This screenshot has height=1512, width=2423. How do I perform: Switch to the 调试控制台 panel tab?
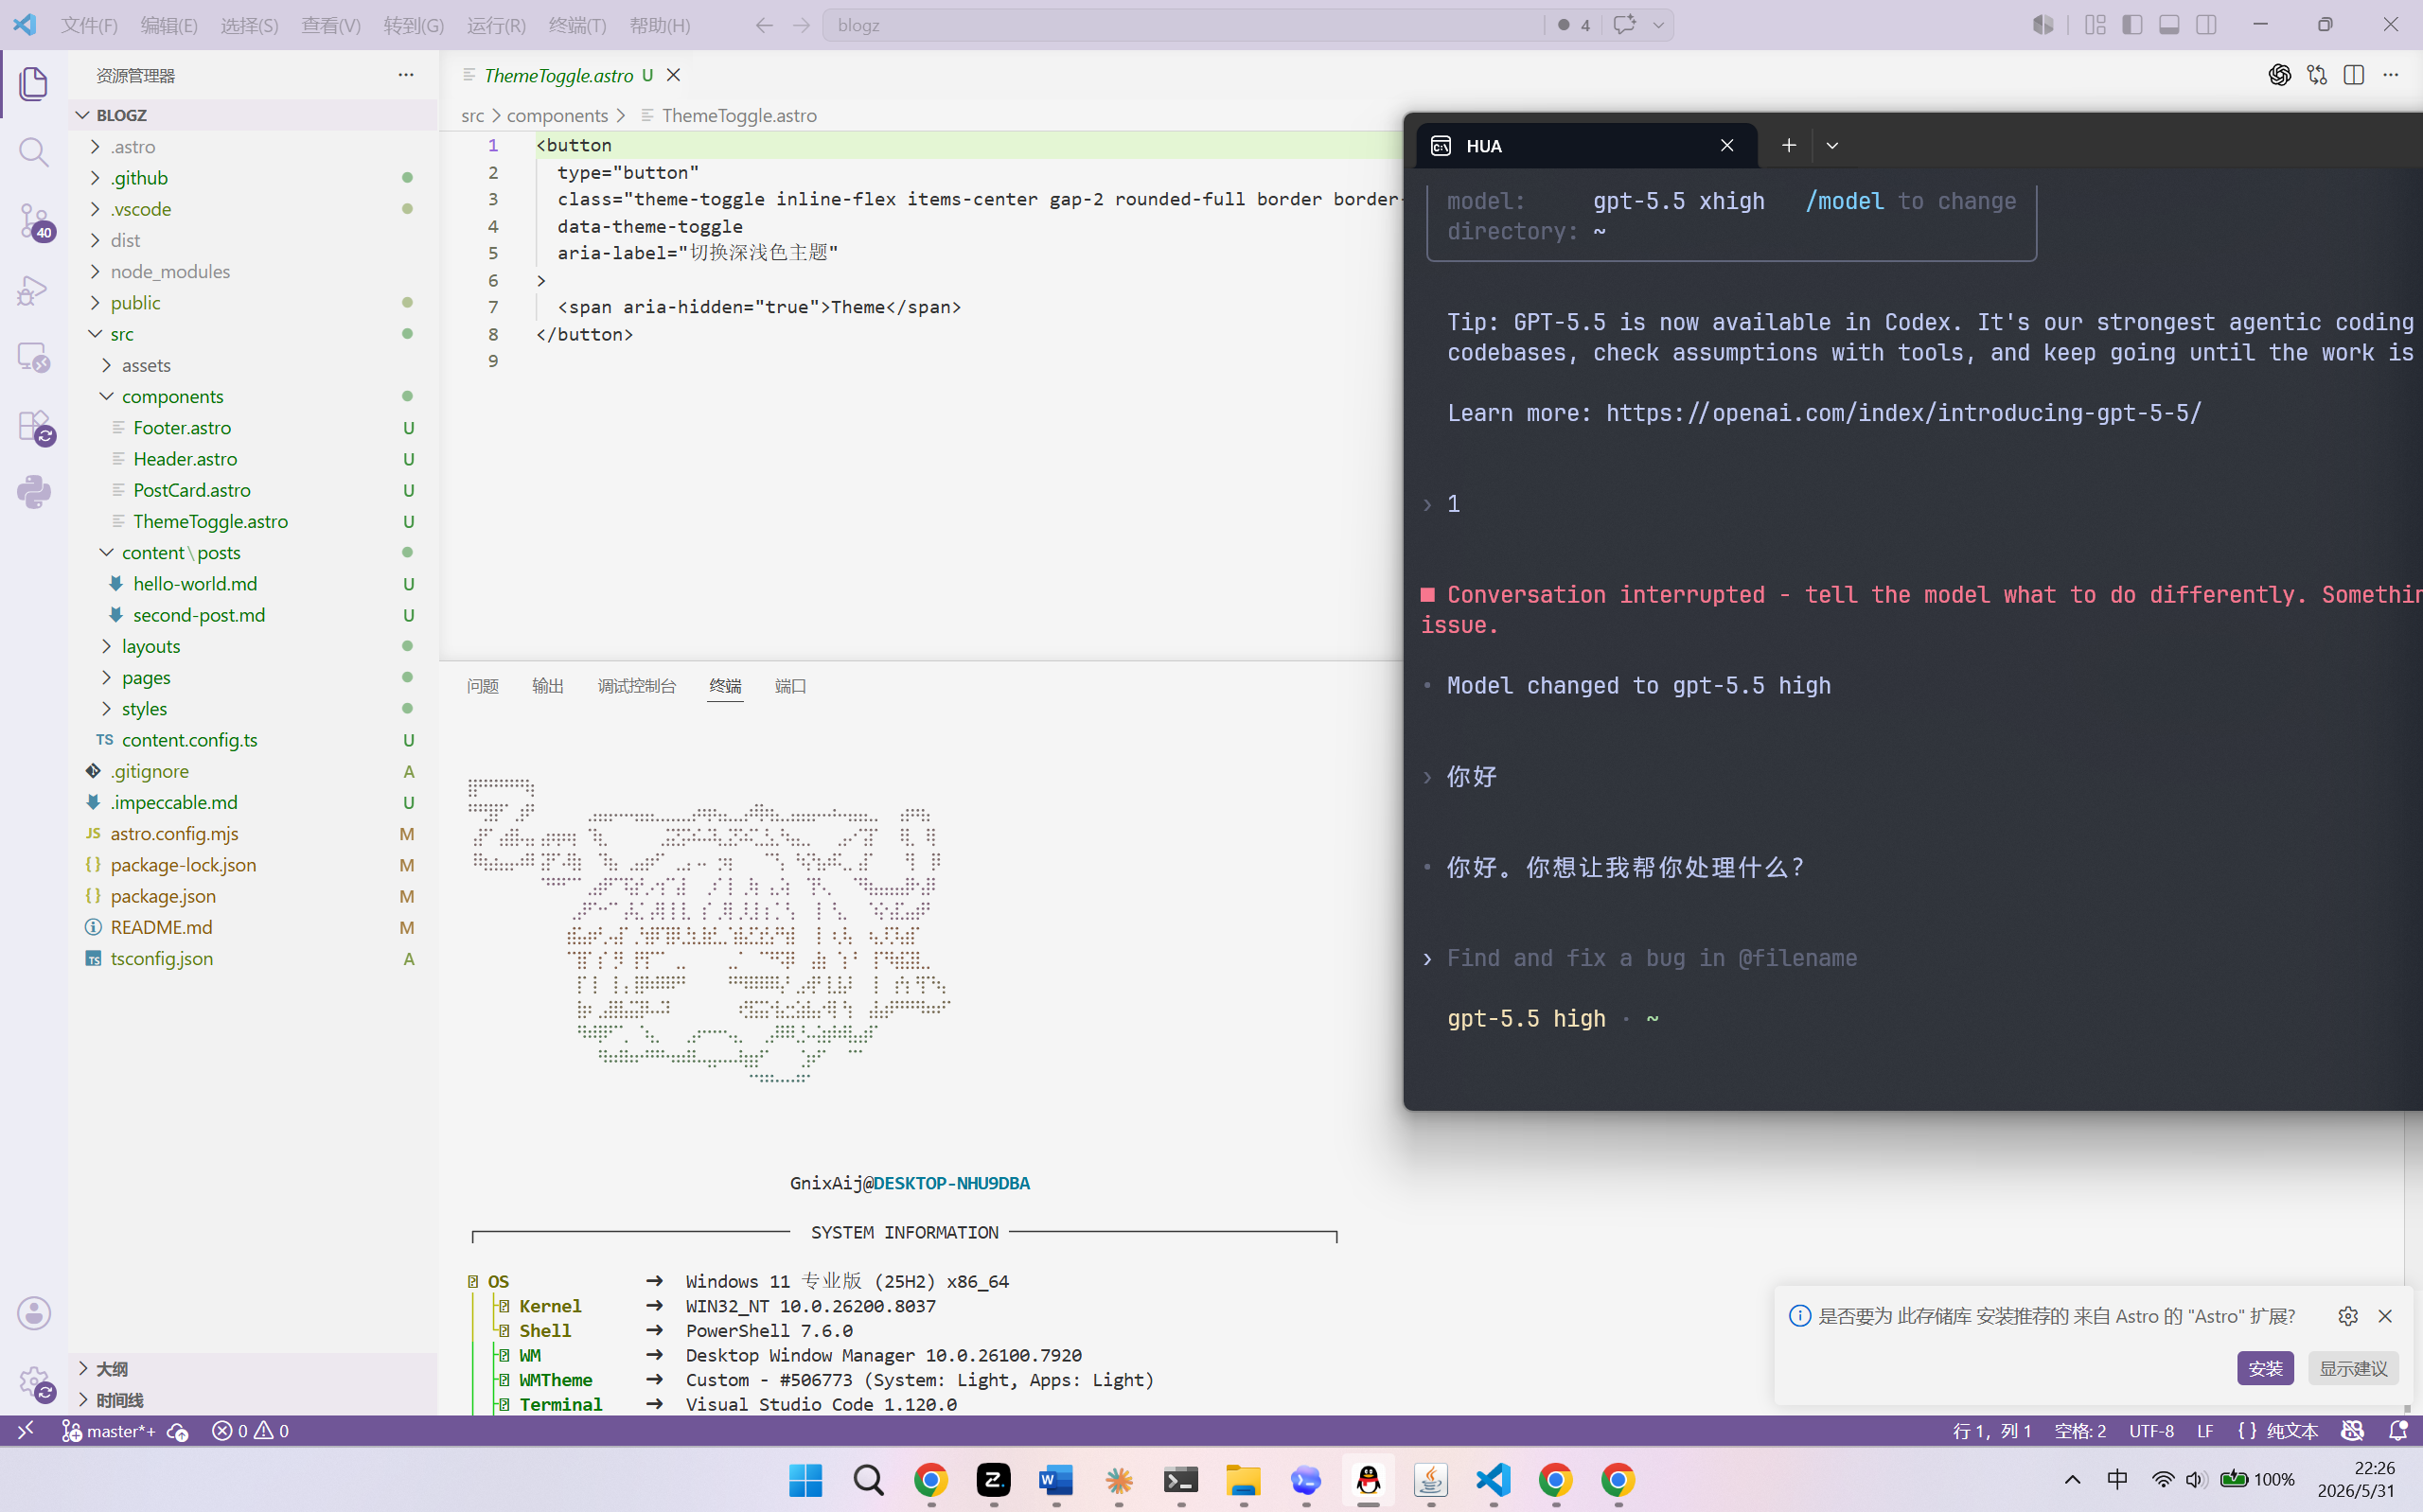click(x=637, y=686)
